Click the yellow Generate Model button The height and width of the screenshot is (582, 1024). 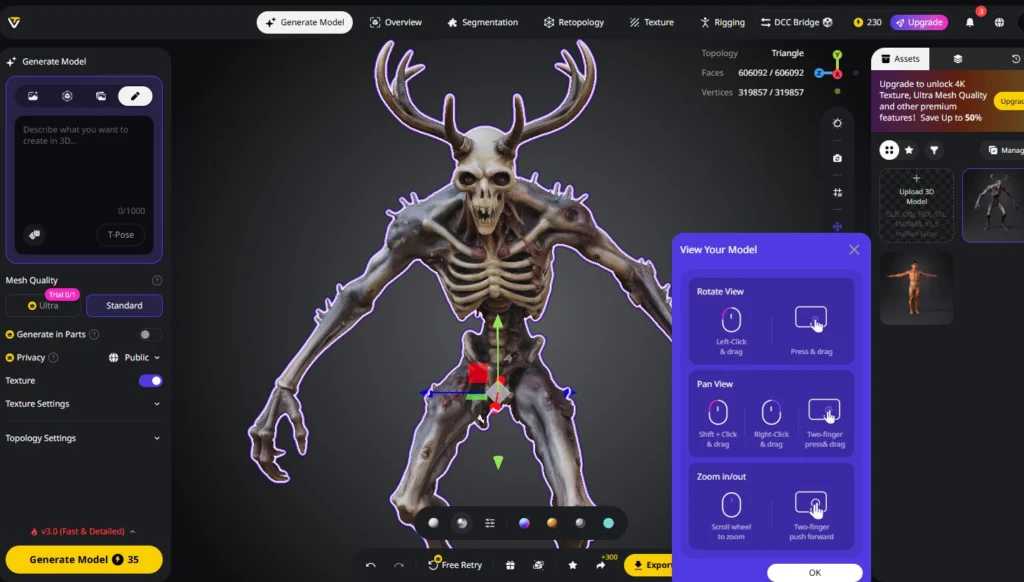pyautogui.click(x=84, y=559)
